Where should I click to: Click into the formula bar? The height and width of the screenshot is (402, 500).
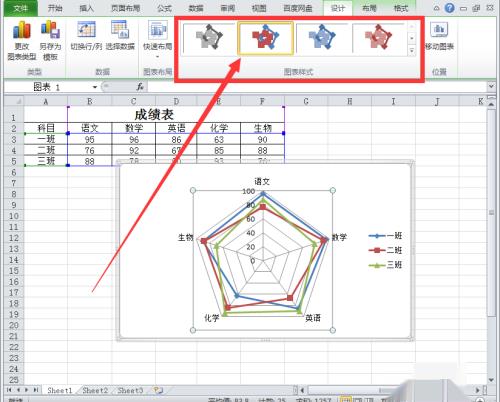317,87
